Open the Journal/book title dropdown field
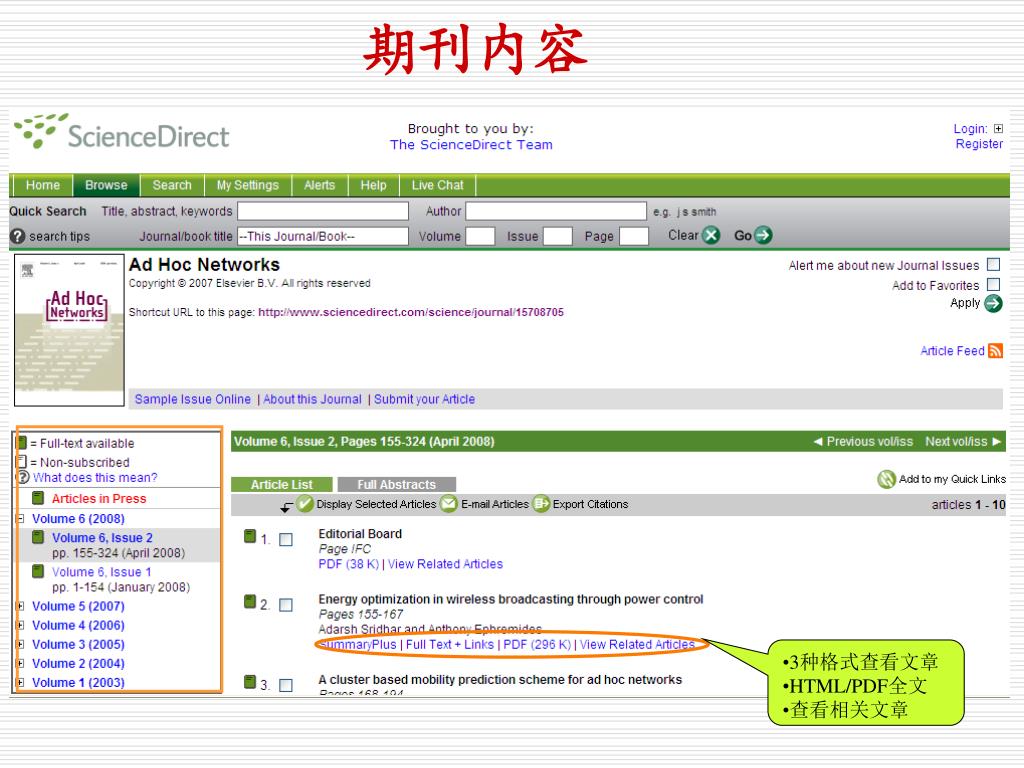1024x768 pixels. 323,236
